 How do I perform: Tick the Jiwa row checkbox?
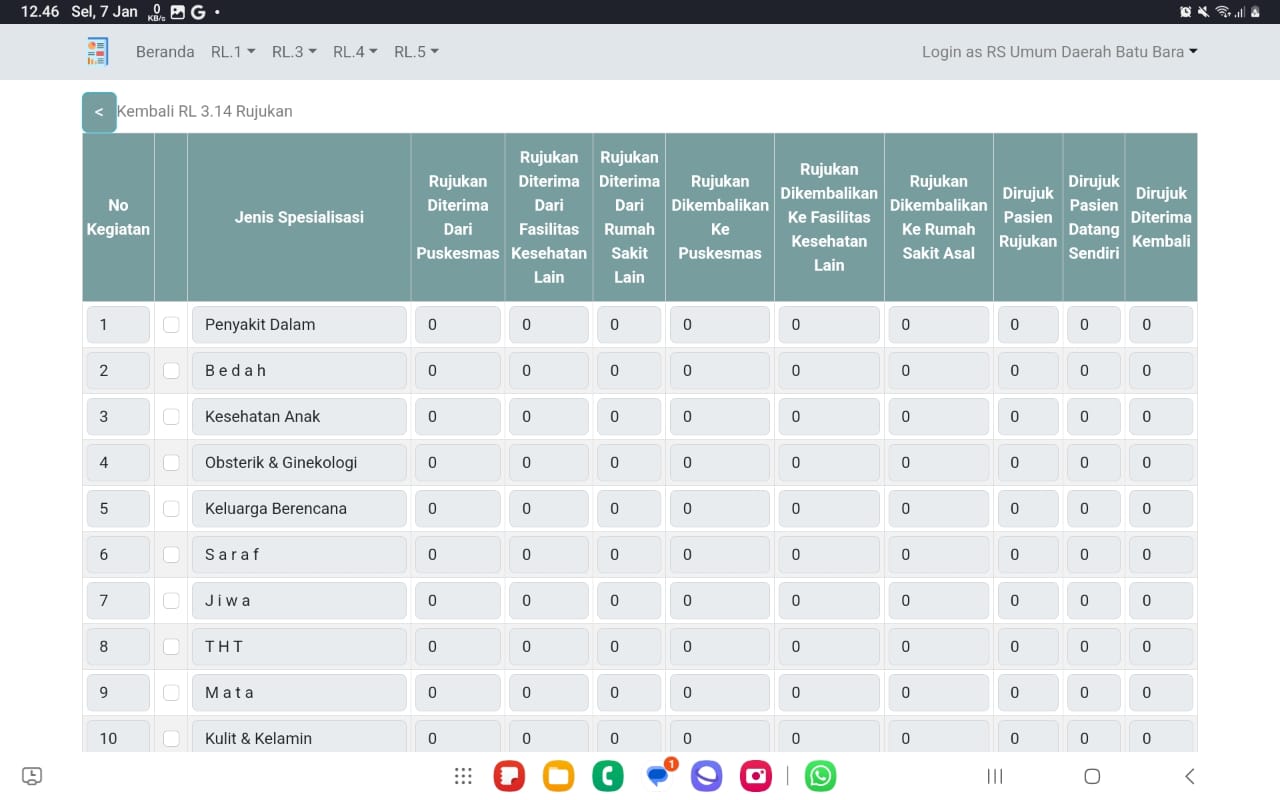pos(171,600)
